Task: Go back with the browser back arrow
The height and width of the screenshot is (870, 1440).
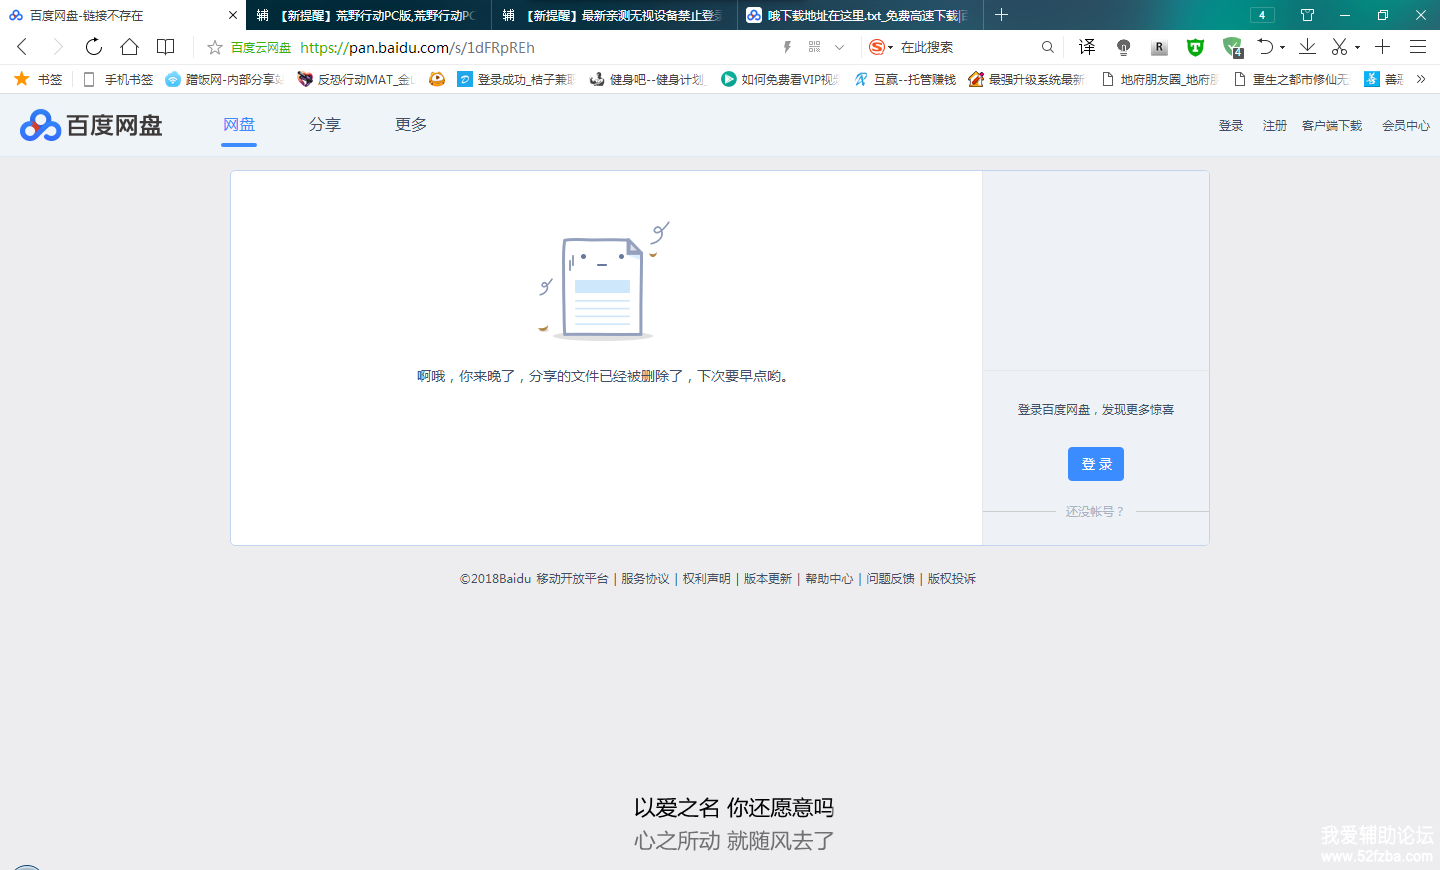Action: coord(22,47)
